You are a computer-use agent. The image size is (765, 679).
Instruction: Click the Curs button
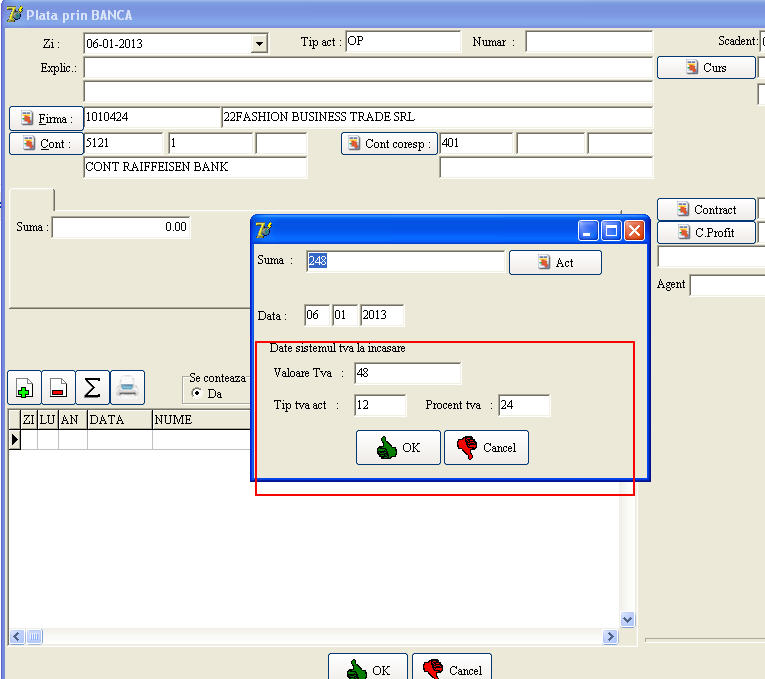pos(706,68)
